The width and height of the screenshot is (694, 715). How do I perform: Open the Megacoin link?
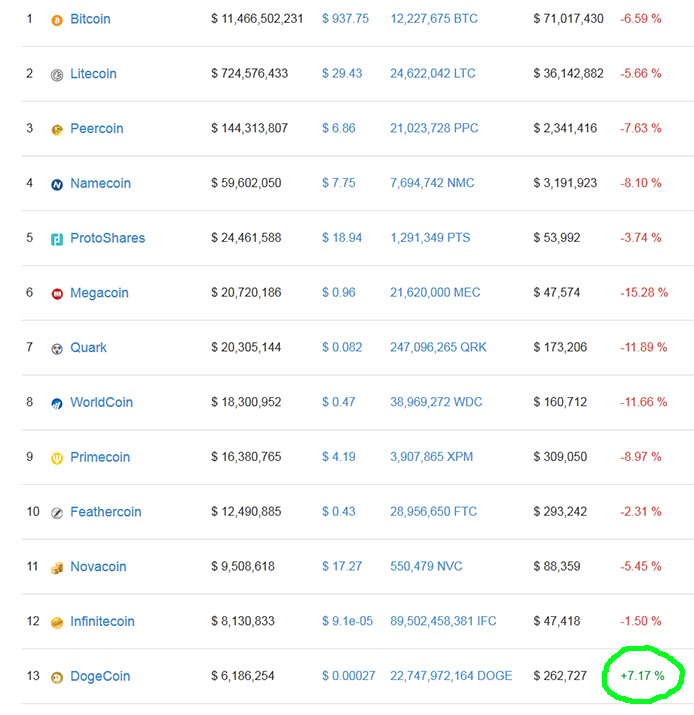pyautogui.click(x=99, y=293)
